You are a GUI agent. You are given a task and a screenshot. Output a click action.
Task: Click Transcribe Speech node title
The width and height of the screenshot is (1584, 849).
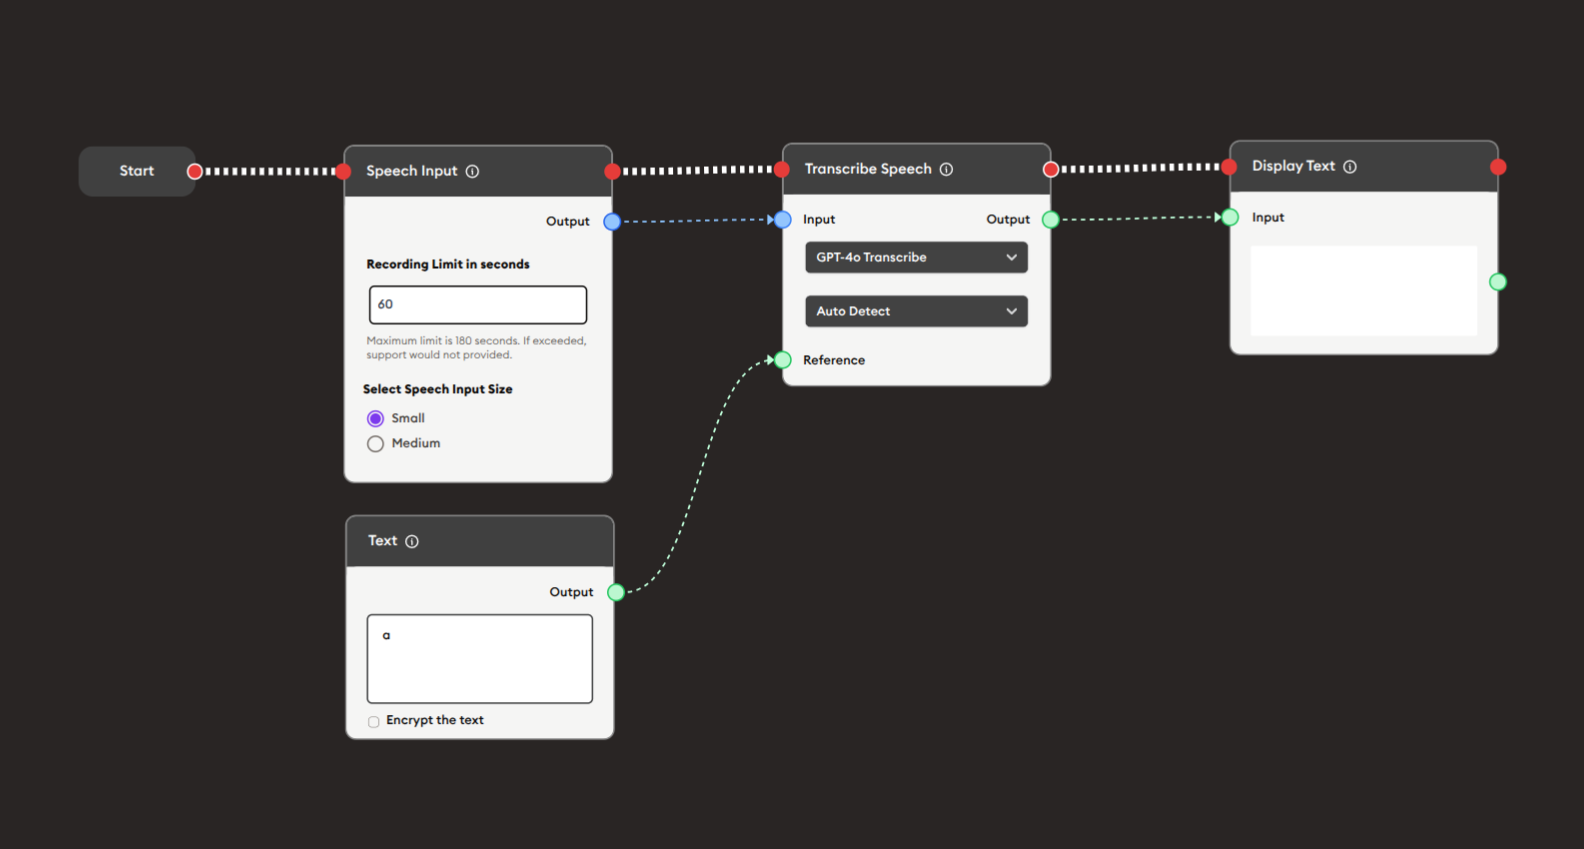click(868, 169)
